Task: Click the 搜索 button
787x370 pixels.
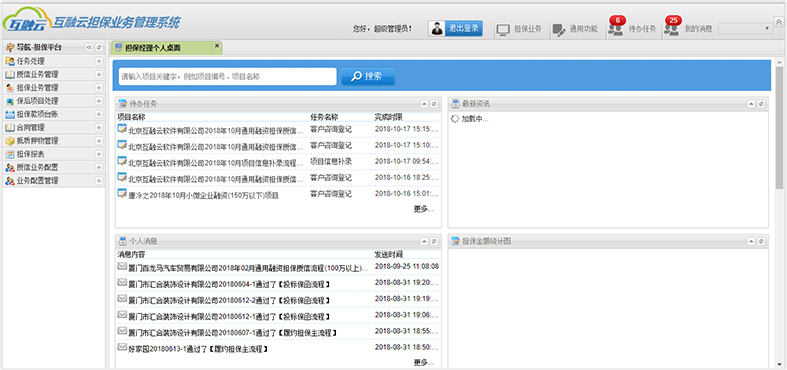Action: 368,76
